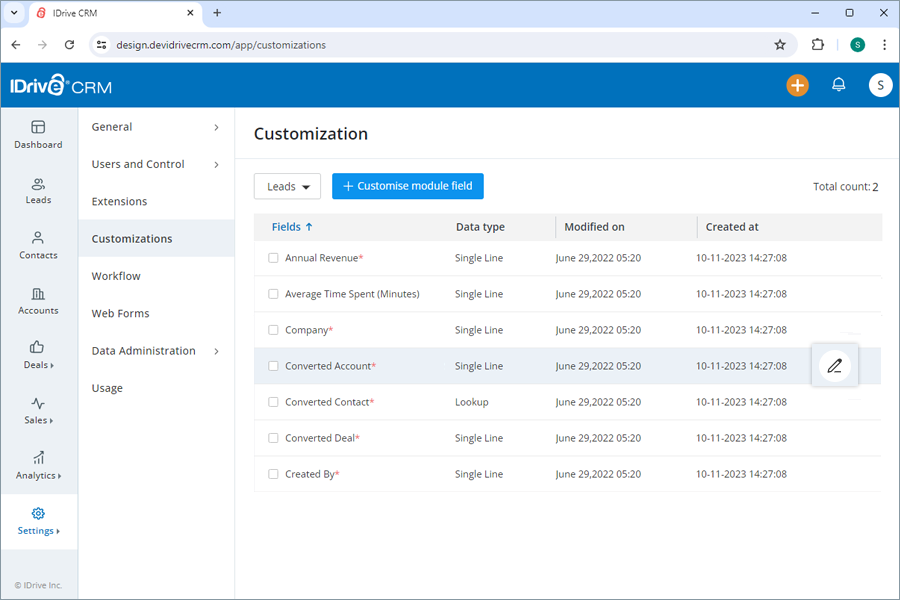
Task: Expand the Data Administration menu
Action: click(x=156, y=351)
